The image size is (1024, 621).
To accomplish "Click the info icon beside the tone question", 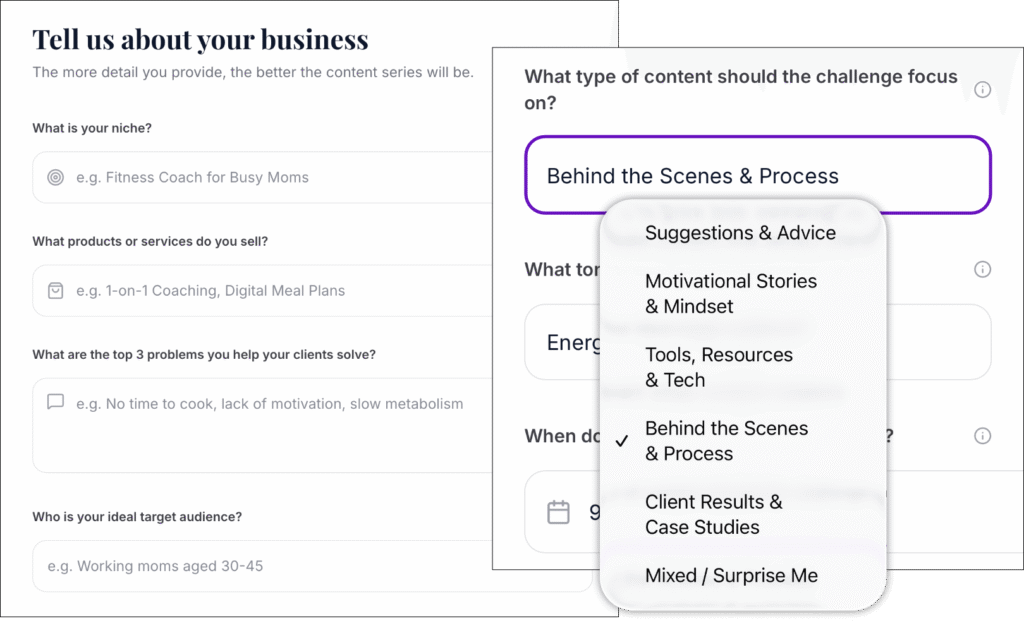I will click(982, 269).
